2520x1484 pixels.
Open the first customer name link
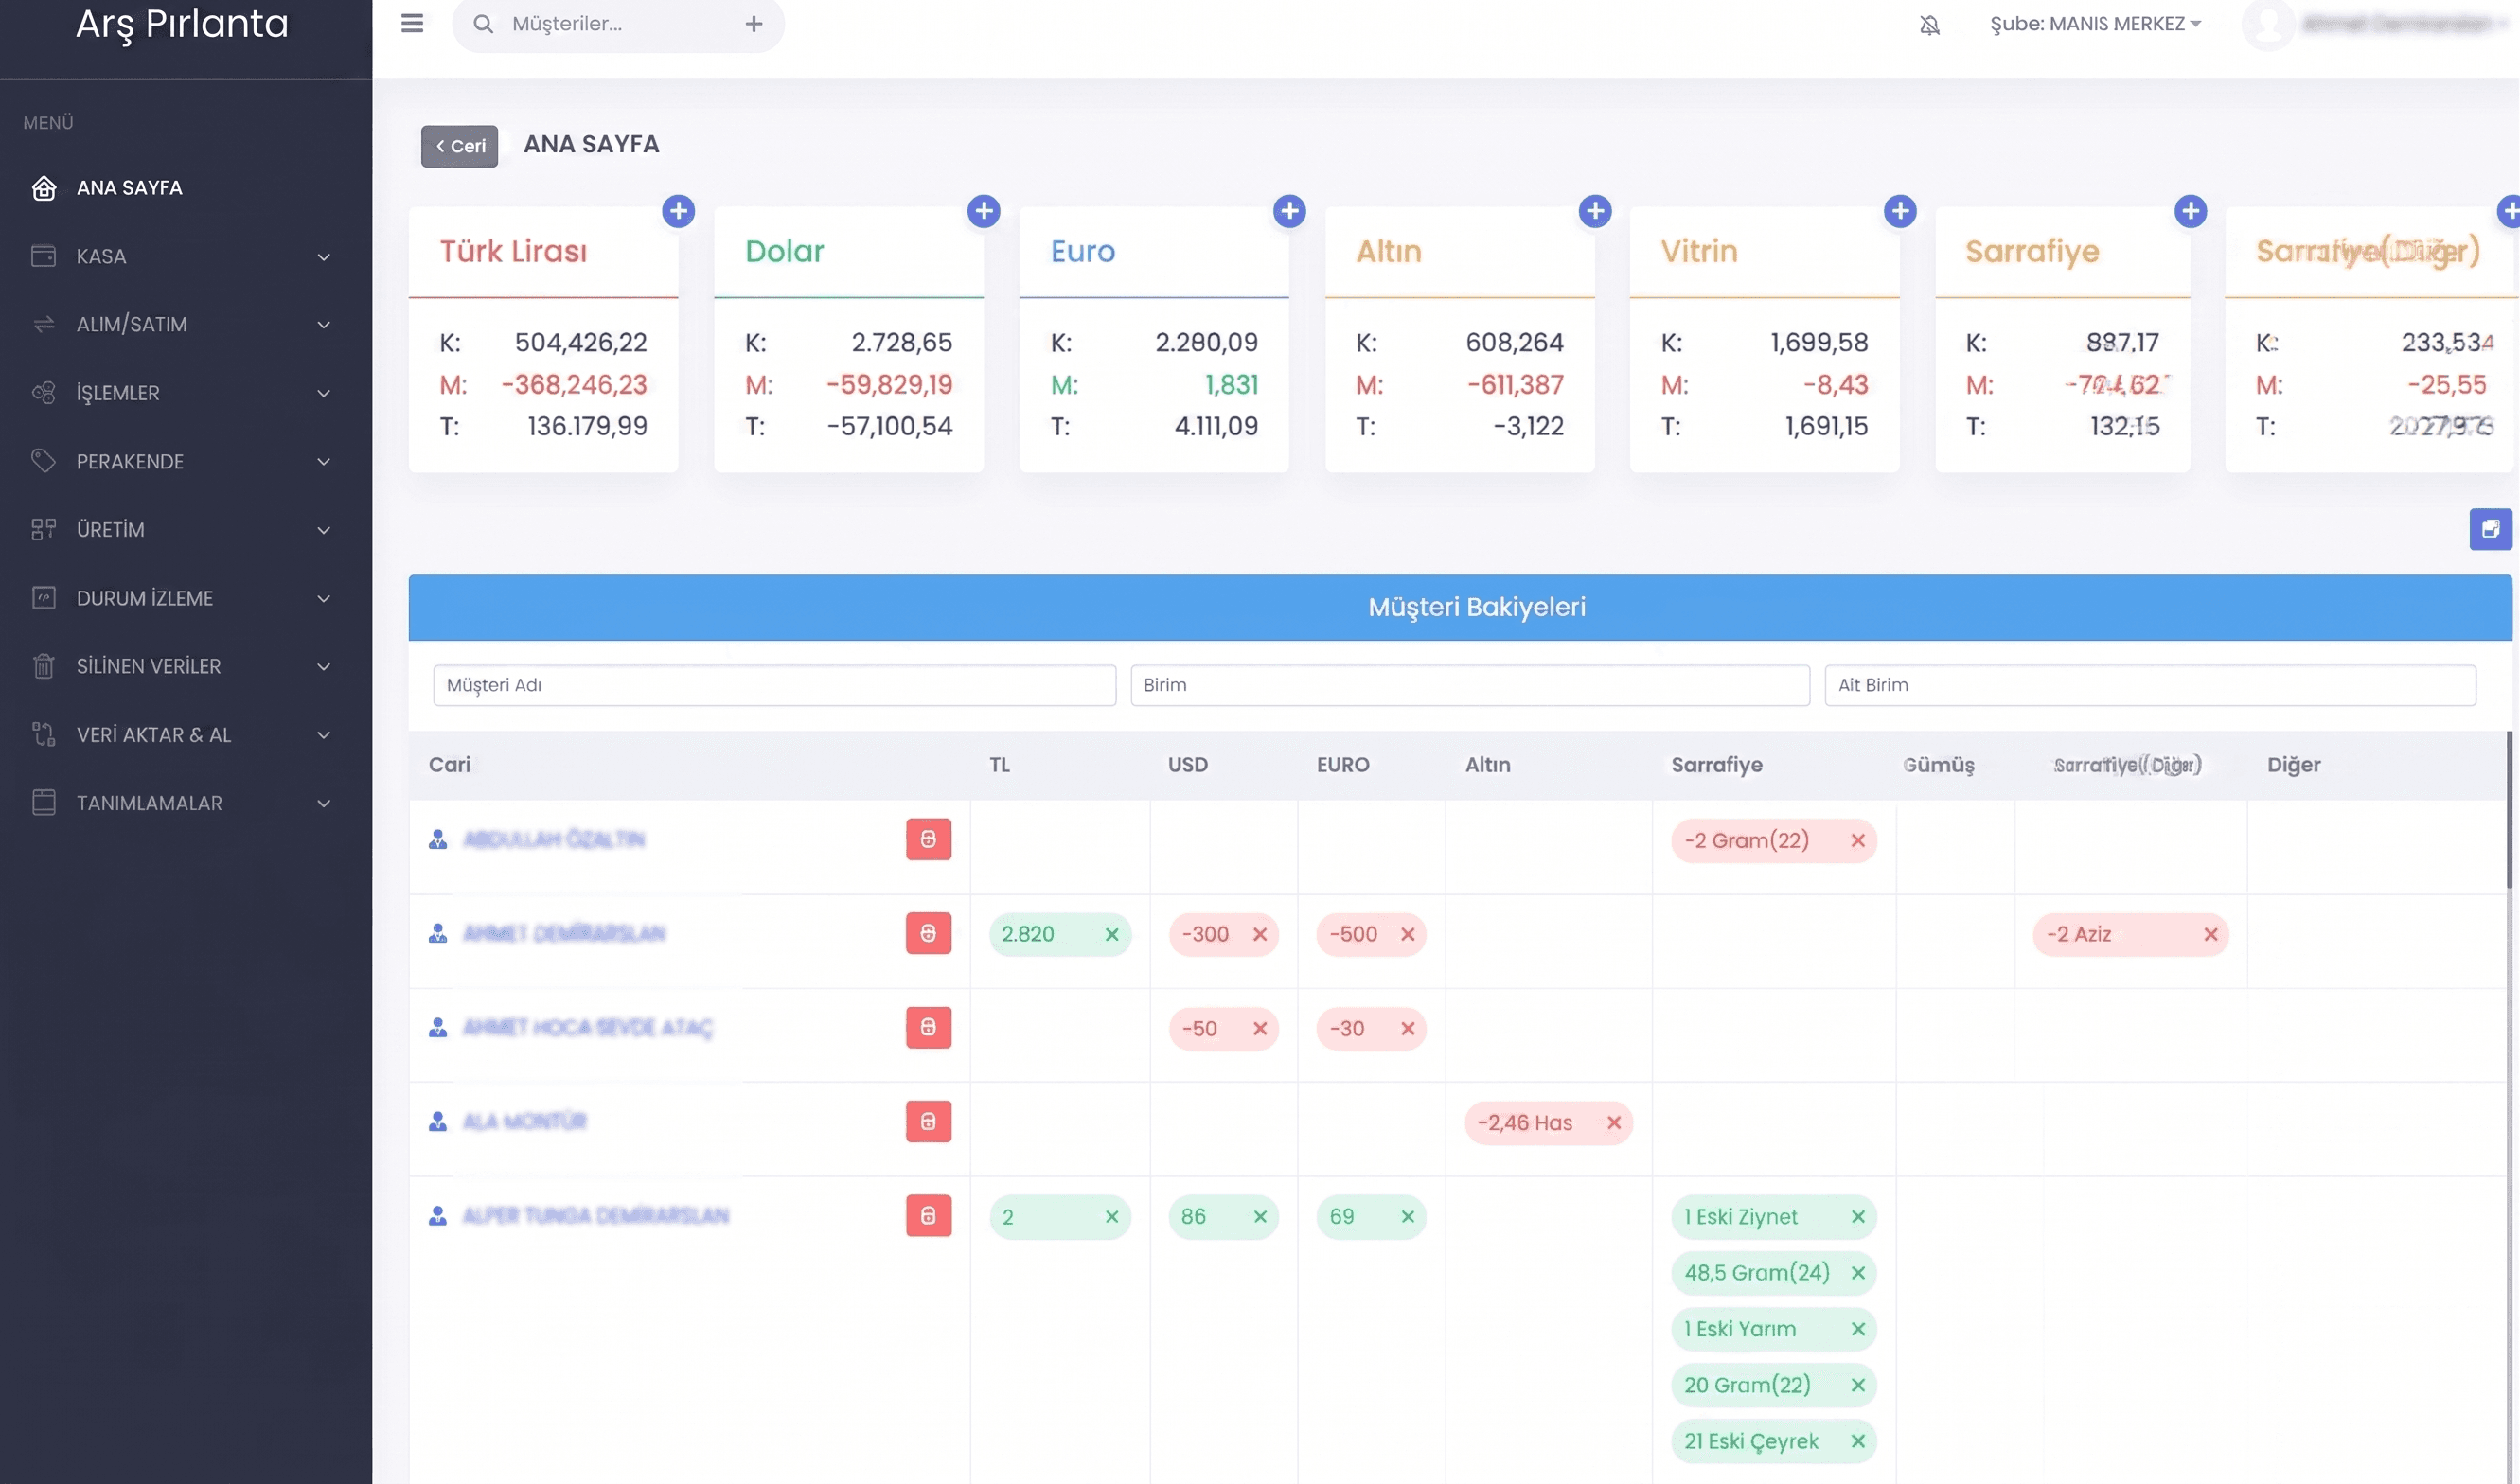pyautogui.click(x=554, y=840)
